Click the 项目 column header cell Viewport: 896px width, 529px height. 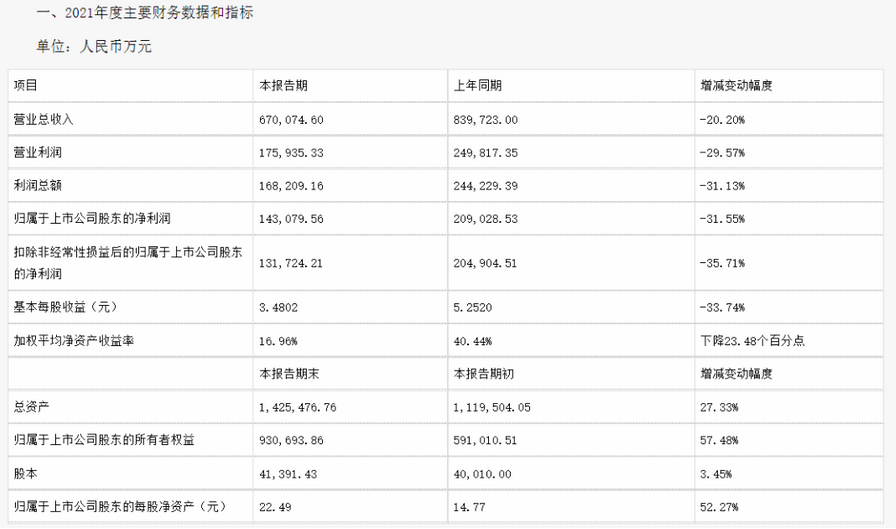point(130,86)
